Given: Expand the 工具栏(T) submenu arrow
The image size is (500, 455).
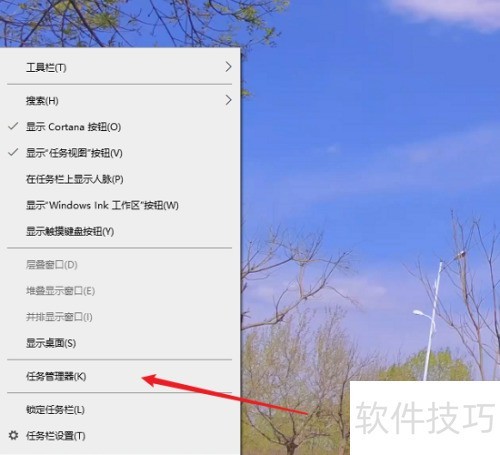Looking at the screenshot, I should (228, 67).
